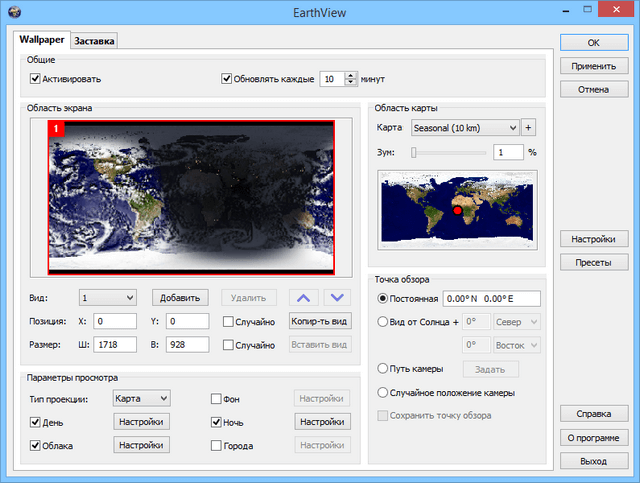Click the Применить button
Screen dimensions: 640x483
tap(593, 66)
